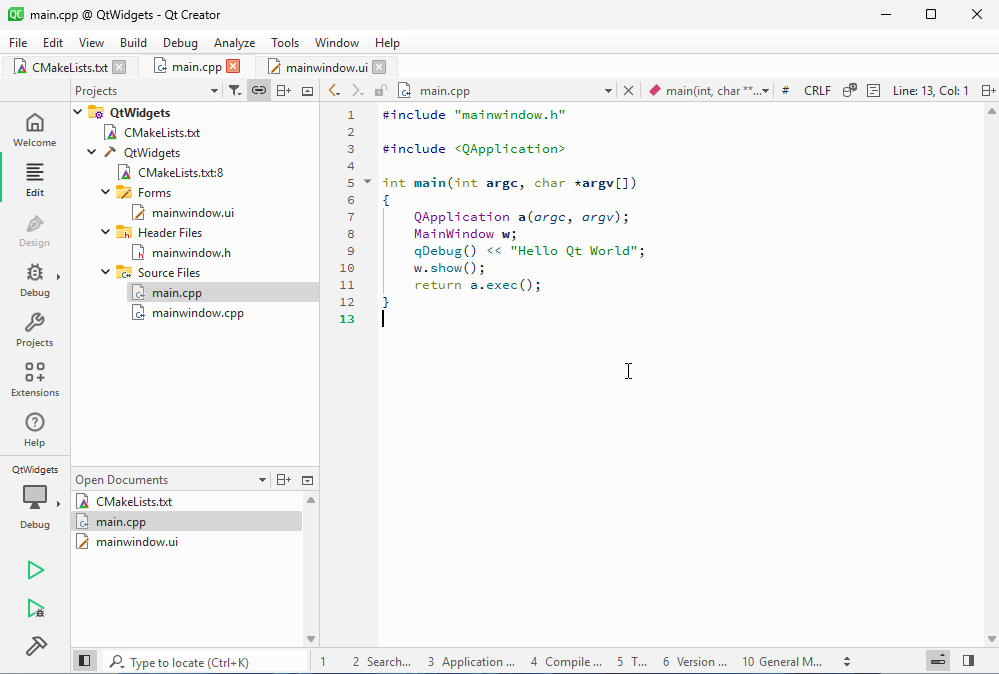Switch to the CMakeLists.txt editor tab
The width and height of the screenshot is (999, 674).
point(69,67)
